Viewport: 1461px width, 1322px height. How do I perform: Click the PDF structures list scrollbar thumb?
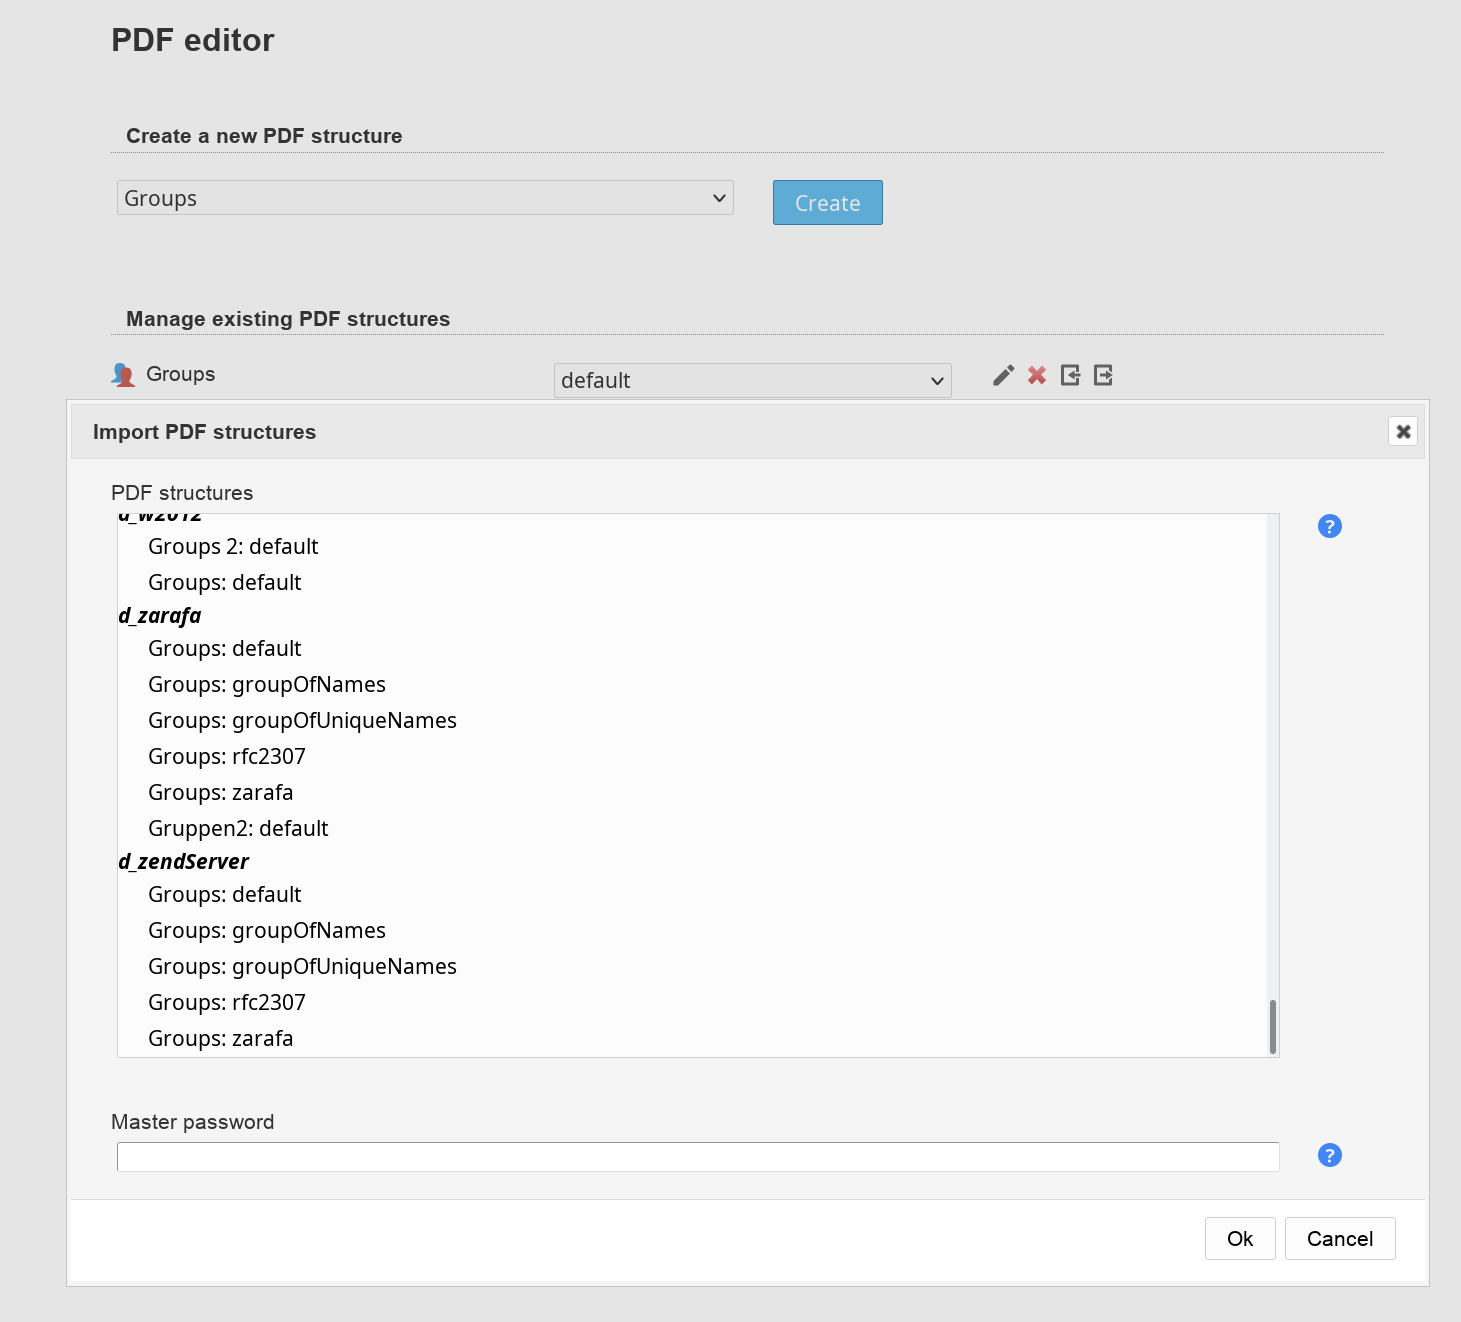tap(1272, 1026)
